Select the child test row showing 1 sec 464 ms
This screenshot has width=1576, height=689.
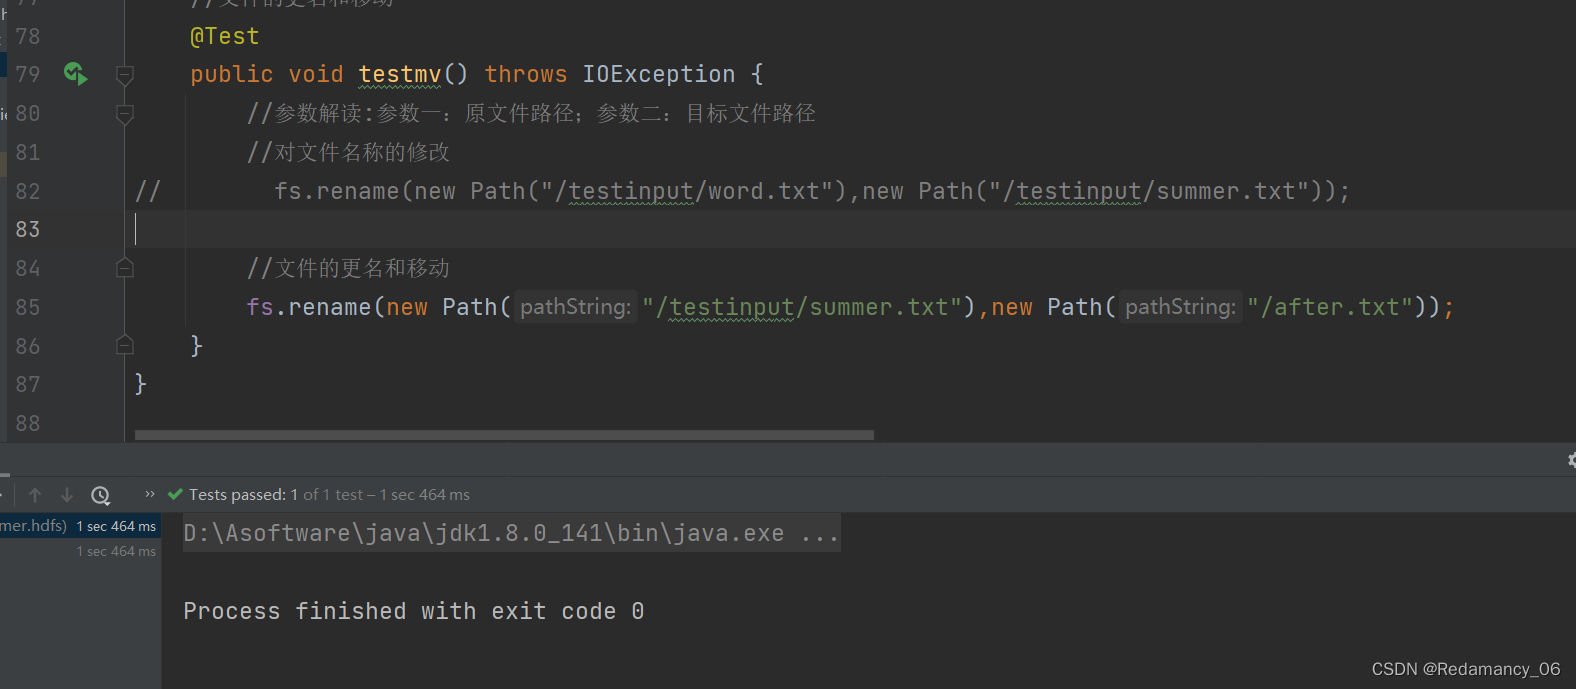(80, 551)
